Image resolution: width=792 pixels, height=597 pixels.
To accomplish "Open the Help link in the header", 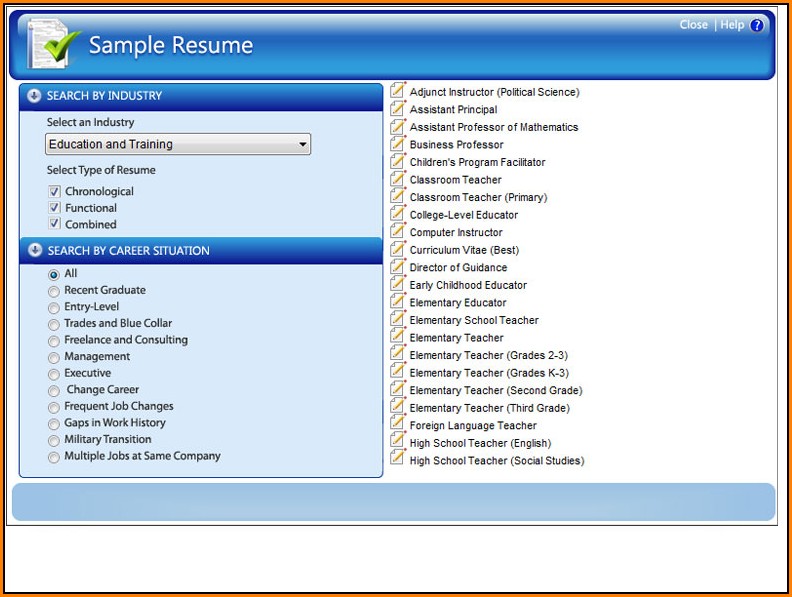I will 732,25.
